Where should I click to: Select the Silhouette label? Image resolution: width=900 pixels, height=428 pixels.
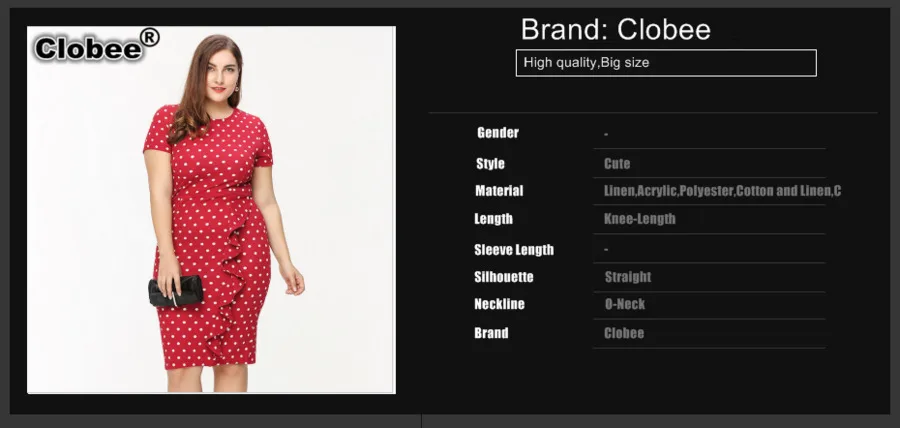click(503, 277)
